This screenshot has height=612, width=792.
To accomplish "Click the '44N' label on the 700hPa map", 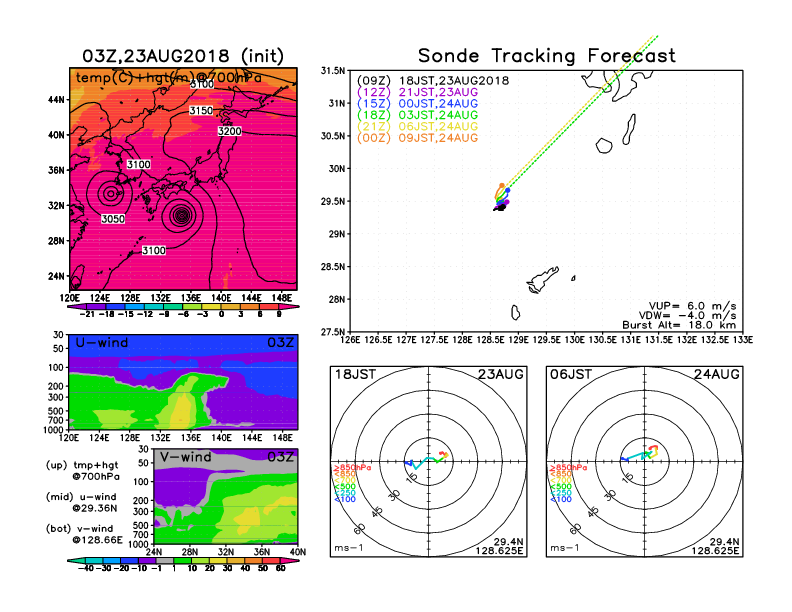I will pos(57,100).
